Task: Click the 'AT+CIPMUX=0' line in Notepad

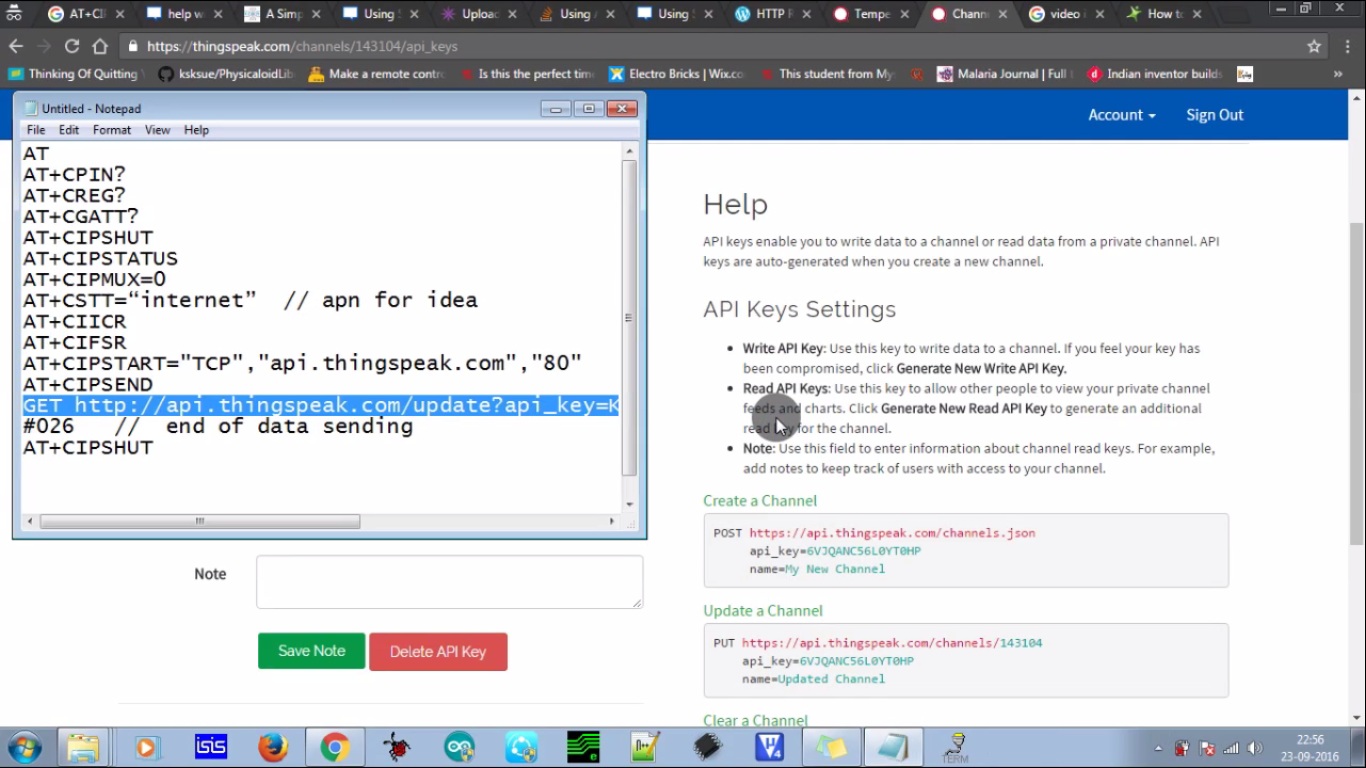Action: tap(95, 280)
